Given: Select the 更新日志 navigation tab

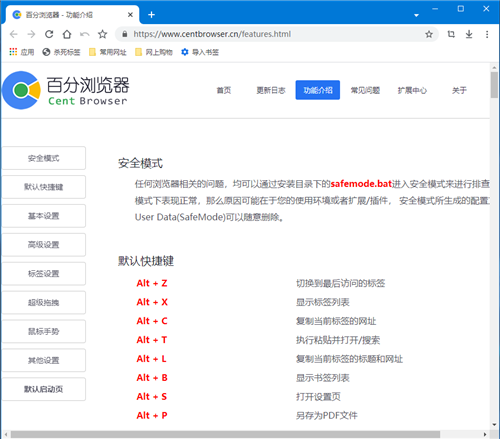Looking at the screenshot, I should (271, 90).
